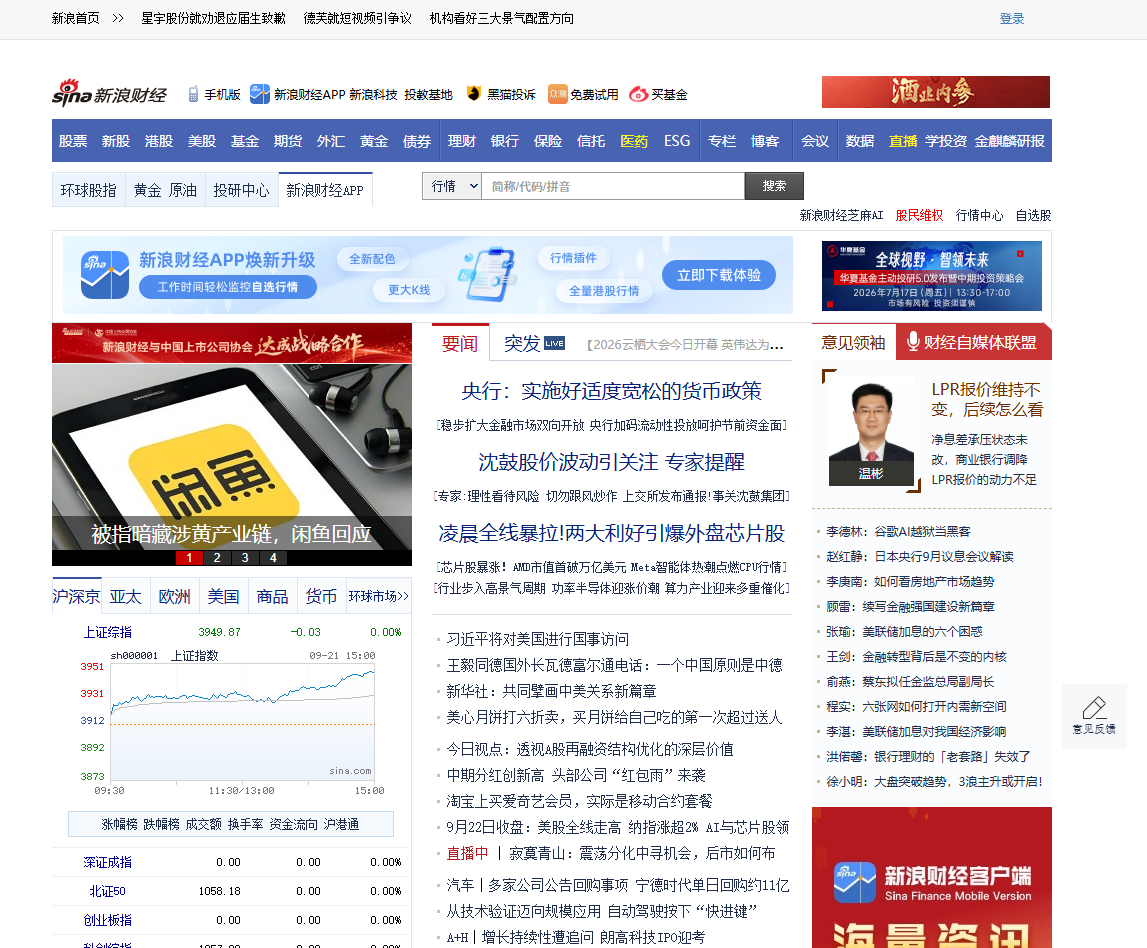This screenshot has height=948, width=1147.
Task: Click the >> arrows after 新浪首页
Action: (x=118, y=18)
